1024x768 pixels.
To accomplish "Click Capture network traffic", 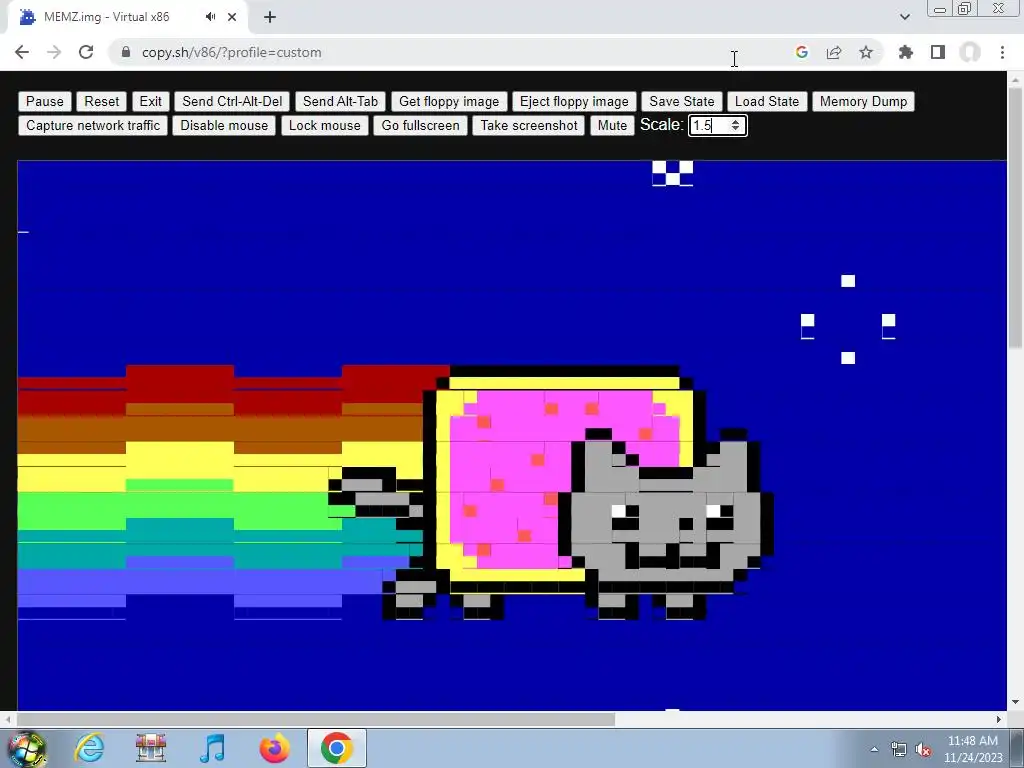I will 93,125.
